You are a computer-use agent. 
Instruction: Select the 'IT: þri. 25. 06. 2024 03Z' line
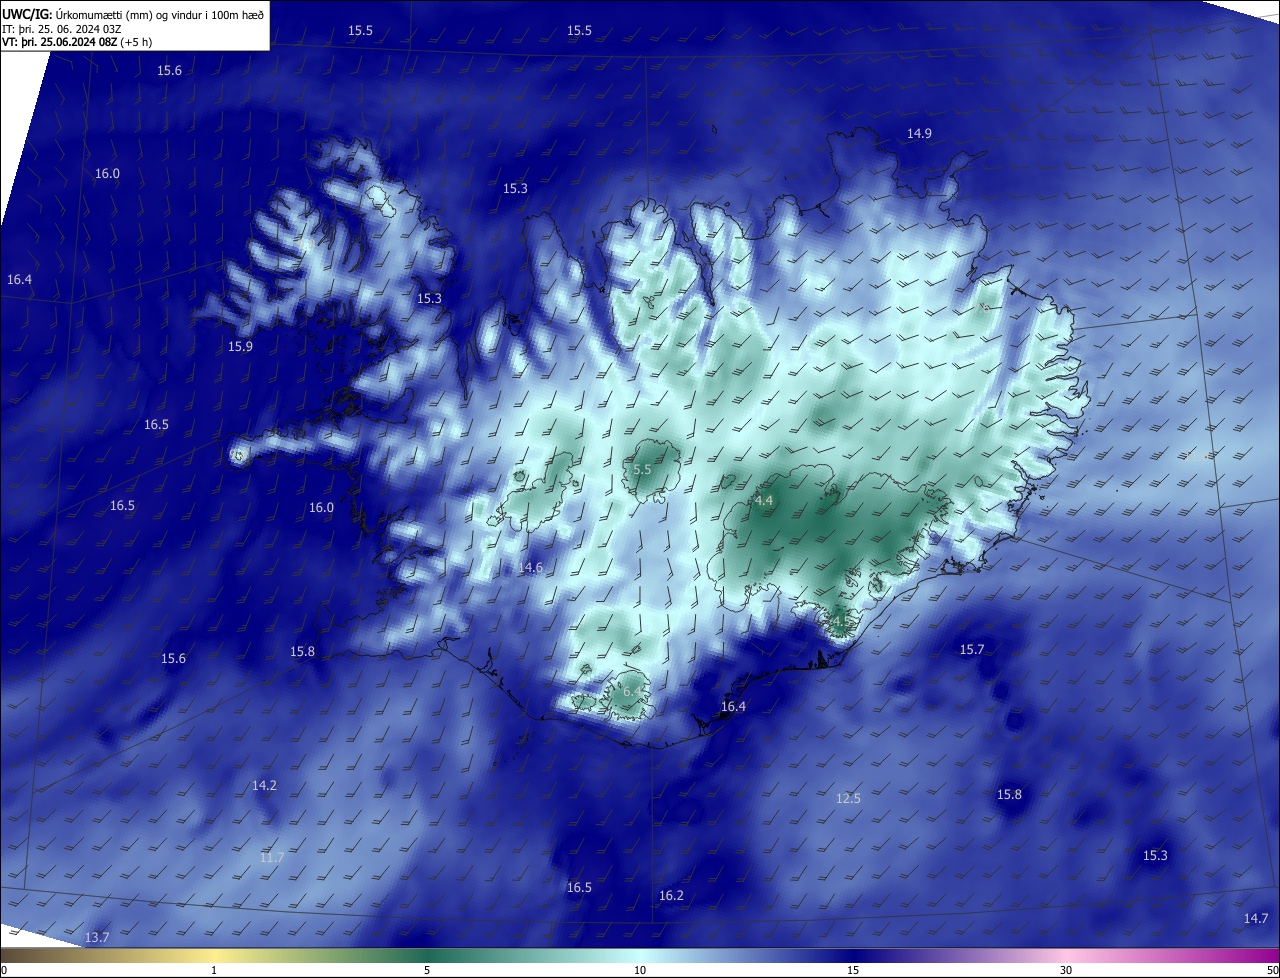point(63,29)
